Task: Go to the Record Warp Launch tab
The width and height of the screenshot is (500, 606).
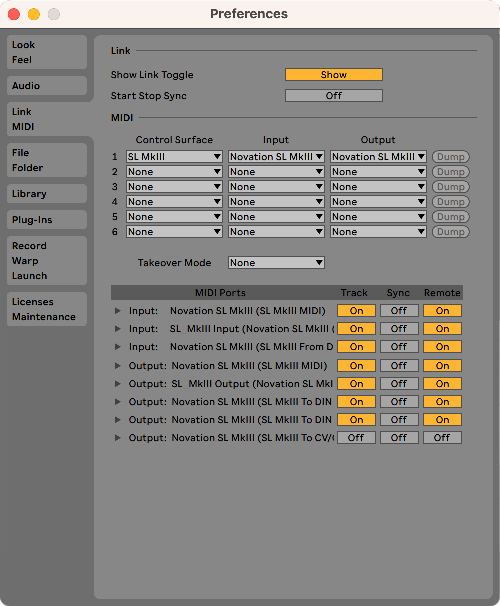Action: pos(47,260)
